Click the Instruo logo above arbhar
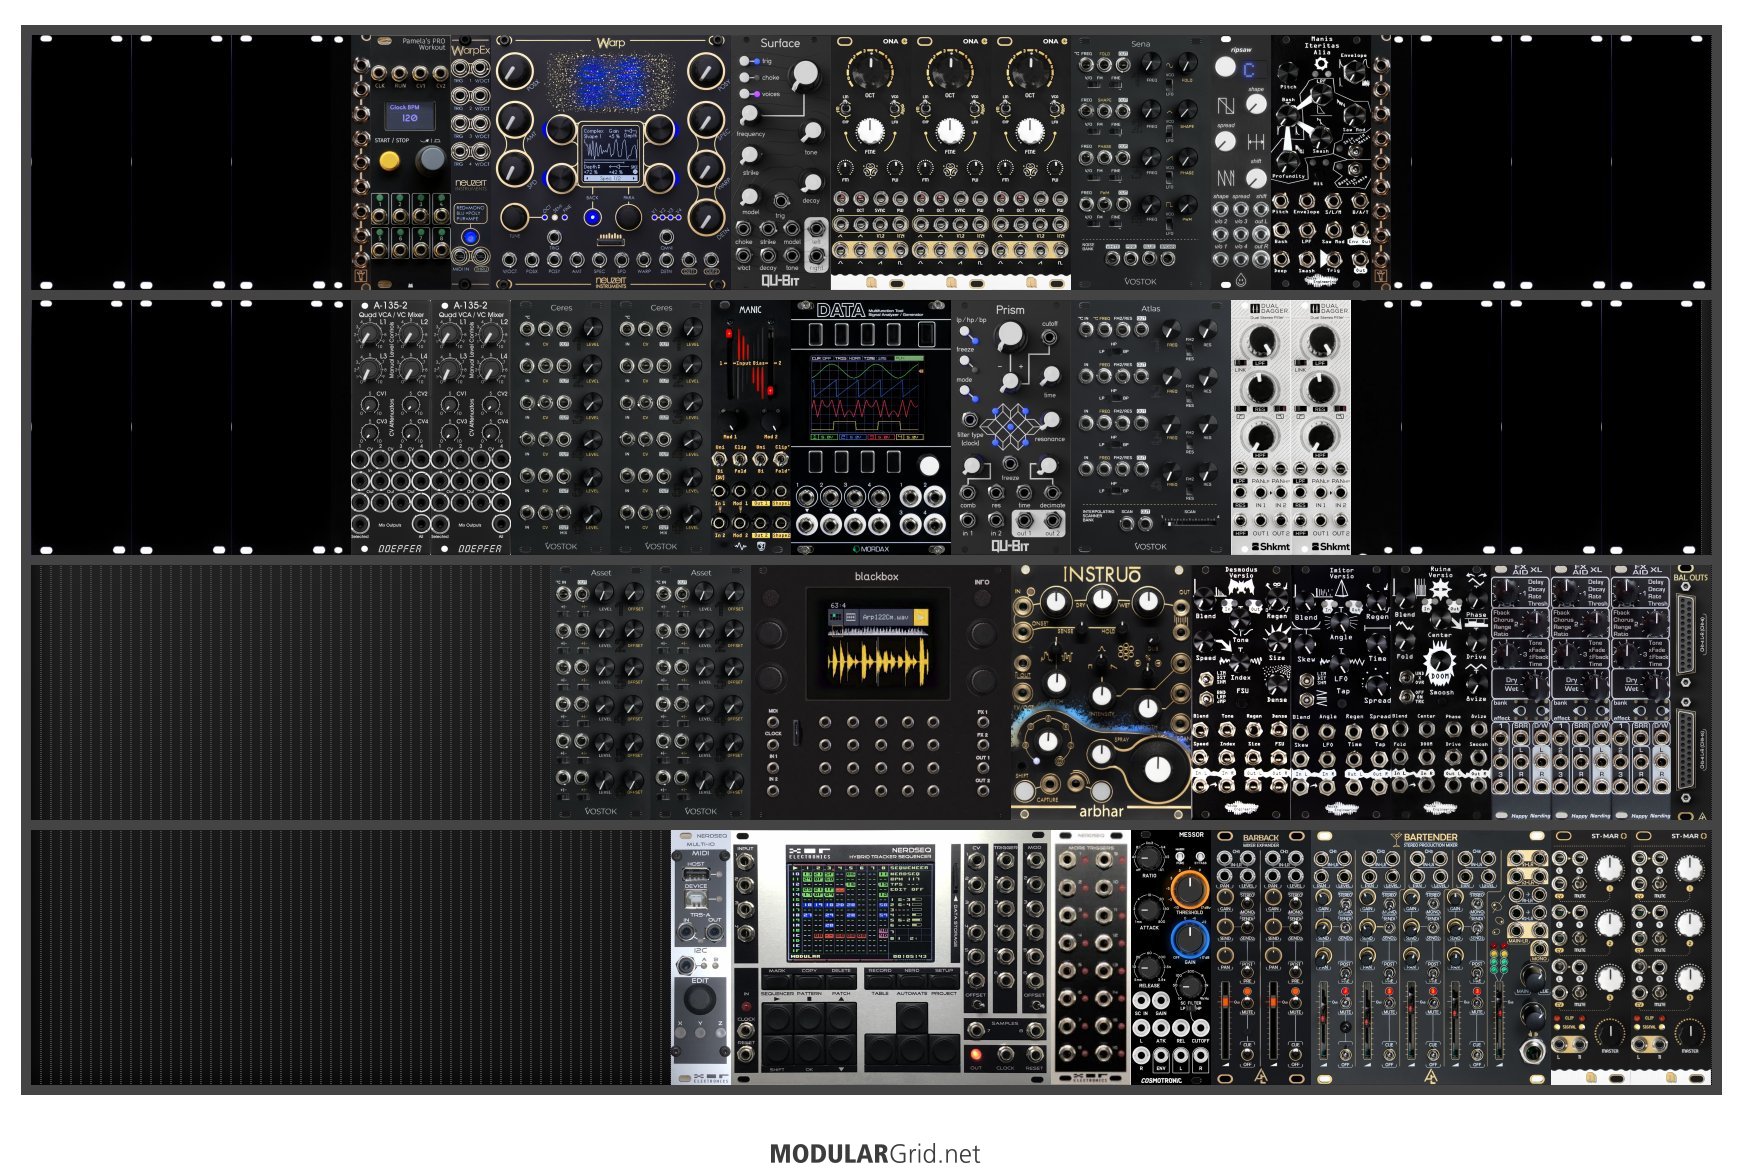 [x=1101, y=575]
